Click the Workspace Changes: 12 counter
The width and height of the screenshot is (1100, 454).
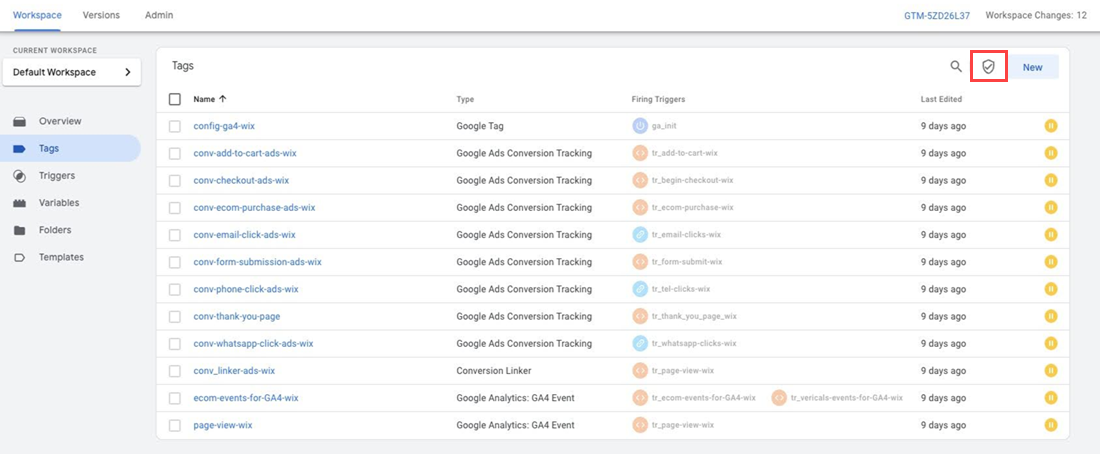point(1036,15)
